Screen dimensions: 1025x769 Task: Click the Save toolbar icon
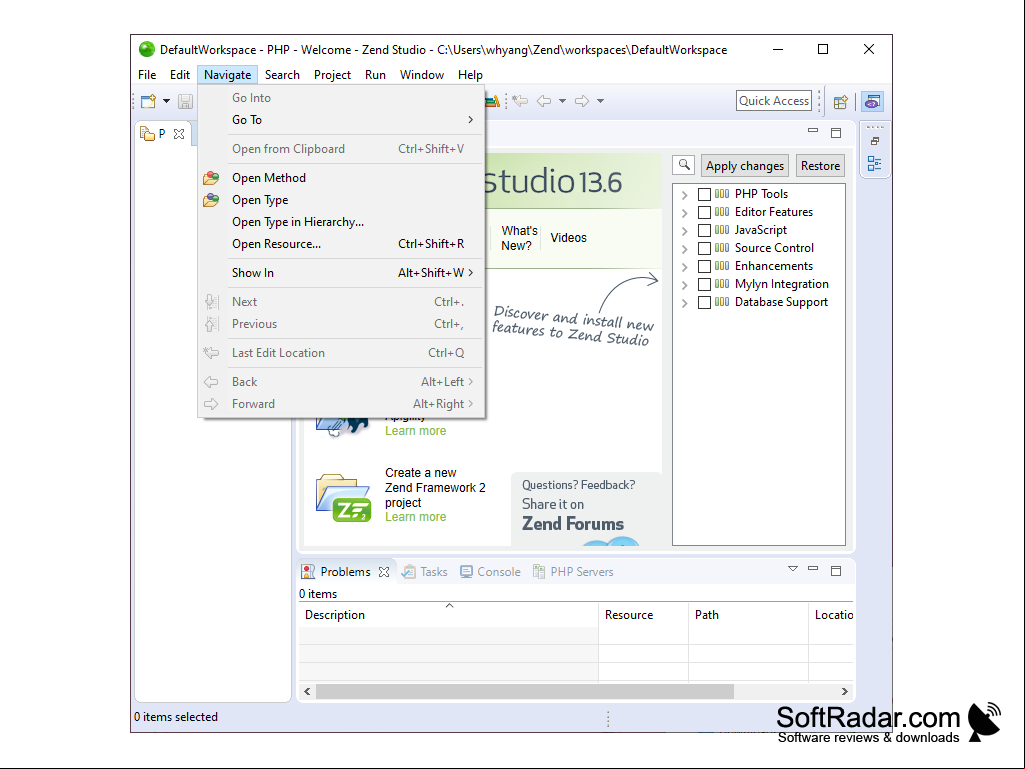186,101
